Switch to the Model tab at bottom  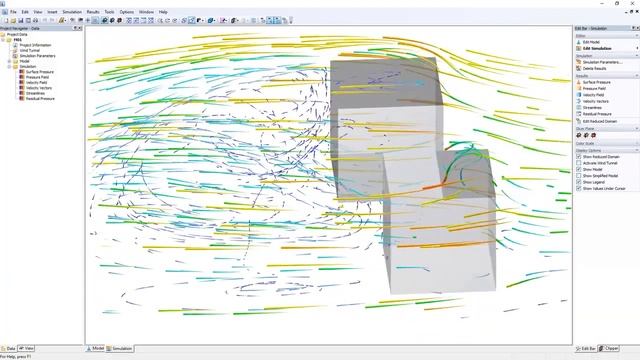[x=95, y=349]
